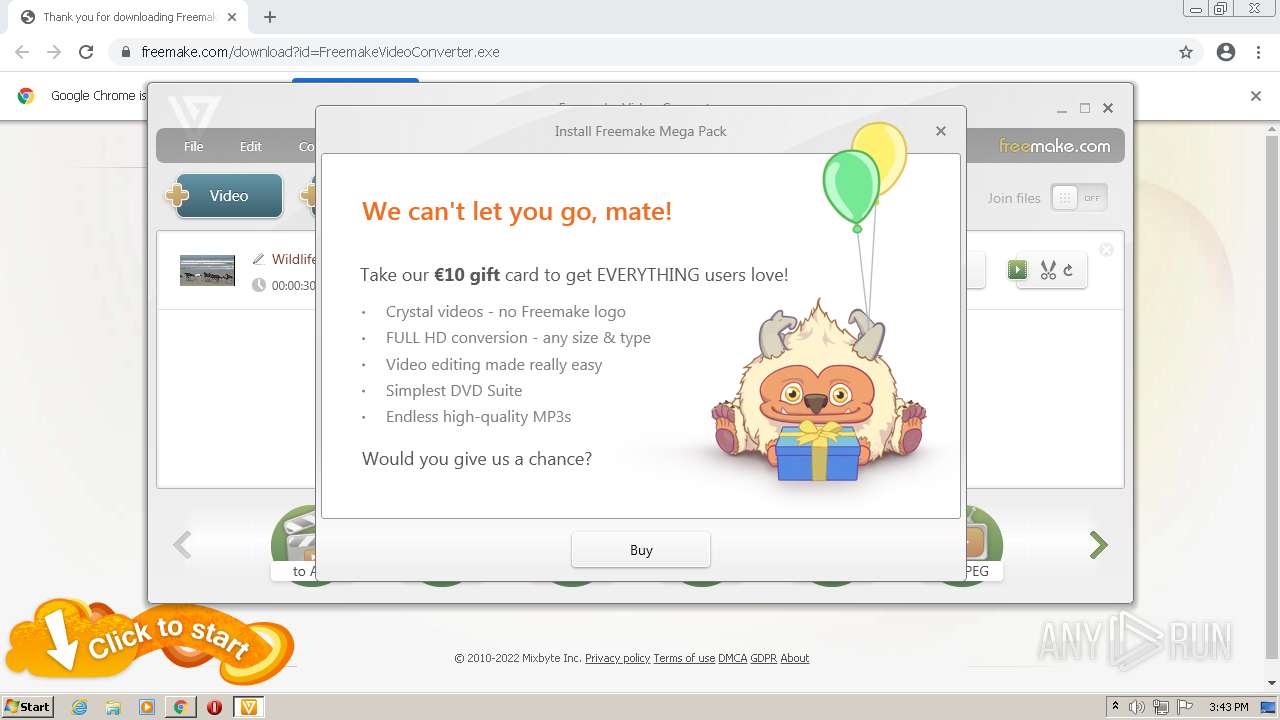Open the media player taskbar icon

pos(147,707)
